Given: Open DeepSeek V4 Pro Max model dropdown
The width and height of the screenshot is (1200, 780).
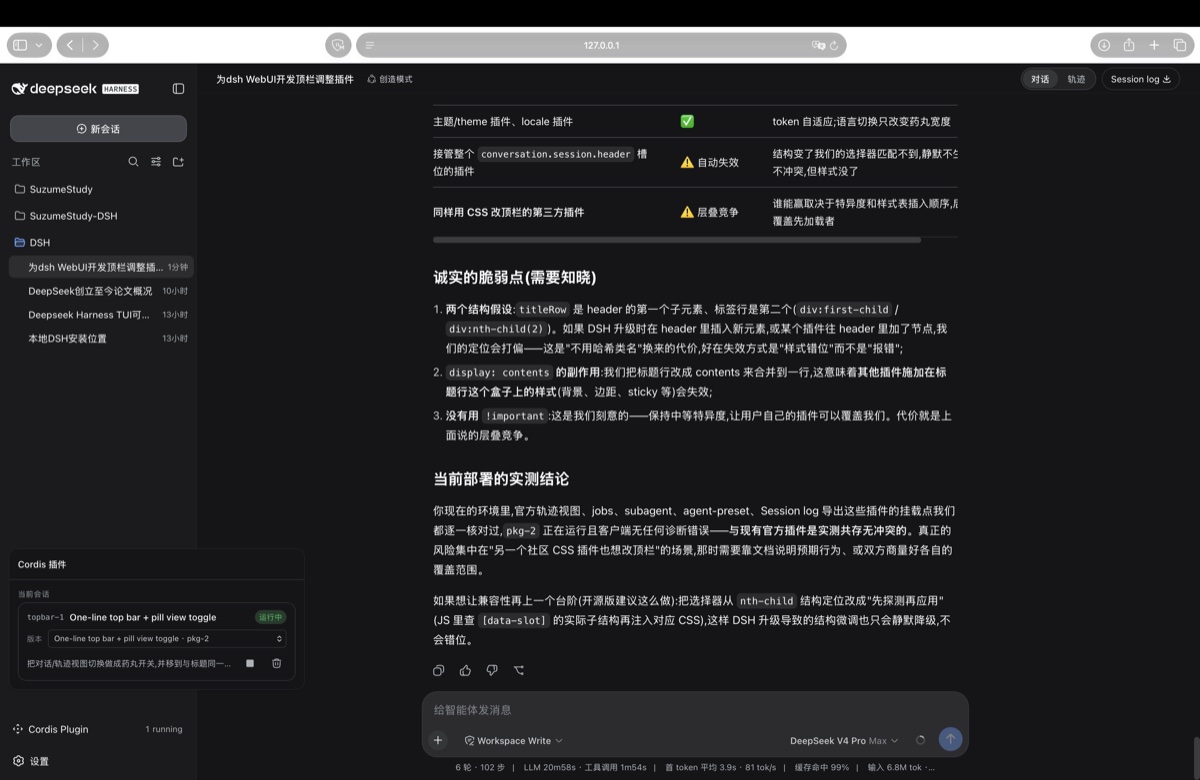Looking at the screenshot, I should (x=844, y=740).
